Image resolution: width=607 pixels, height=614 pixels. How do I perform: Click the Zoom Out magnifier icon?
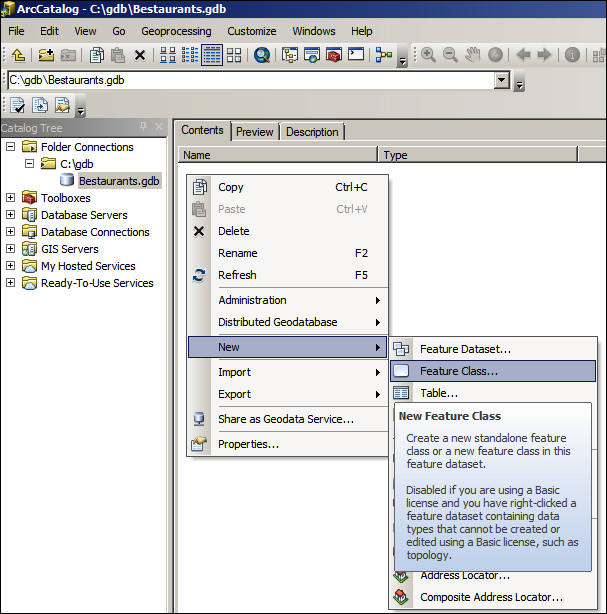click(x=450, y=55)
